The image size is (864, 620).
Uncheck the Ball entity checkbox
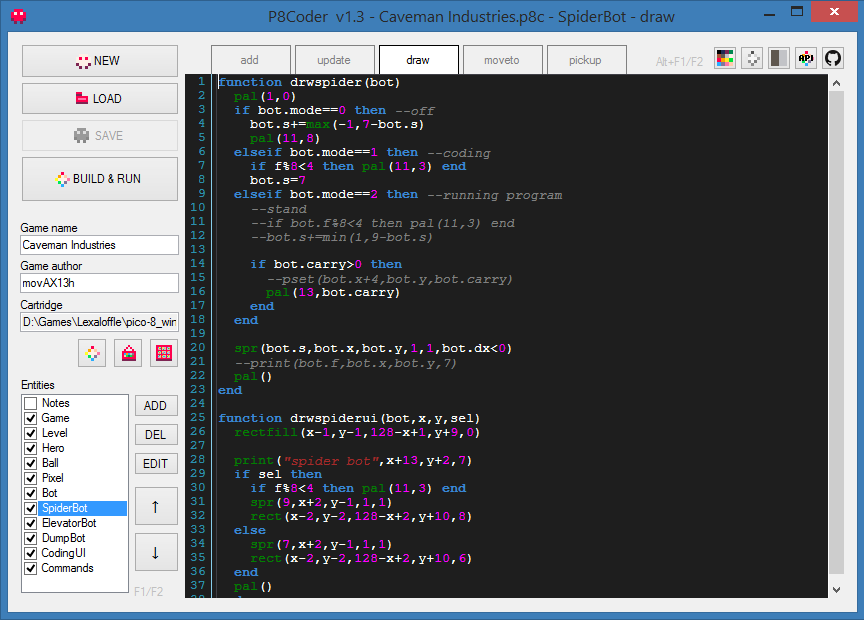[31, 463]
